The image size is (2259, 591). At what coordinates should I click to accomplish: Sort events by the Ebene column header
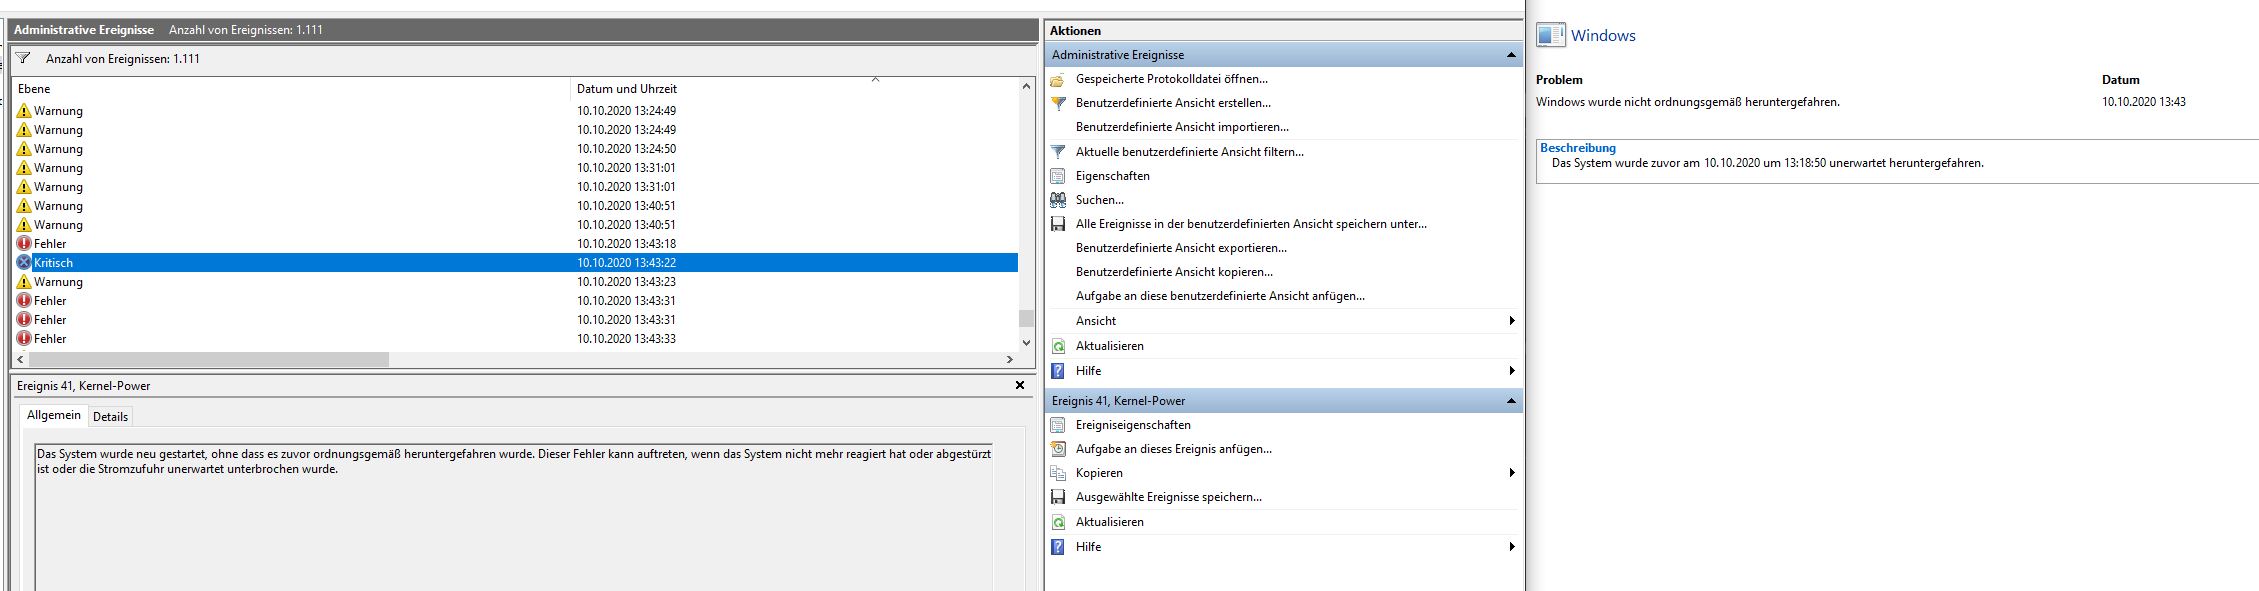tap(291, 89)
